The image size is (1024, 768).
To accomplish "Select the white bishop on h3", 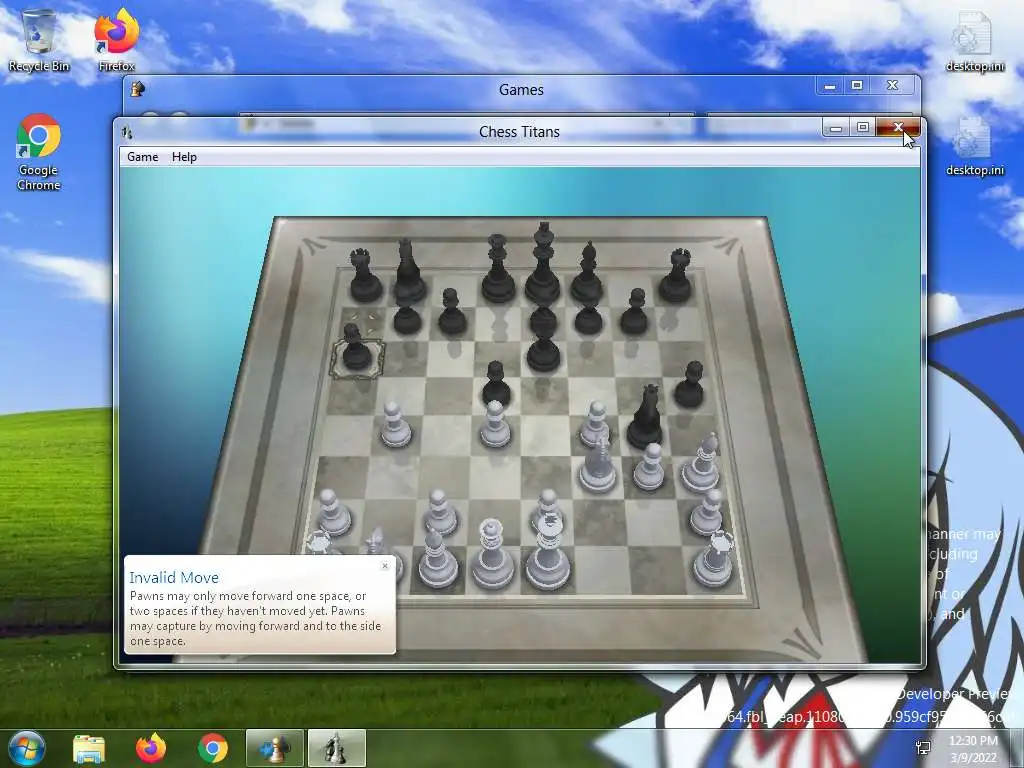I will [x=701, y=464].
